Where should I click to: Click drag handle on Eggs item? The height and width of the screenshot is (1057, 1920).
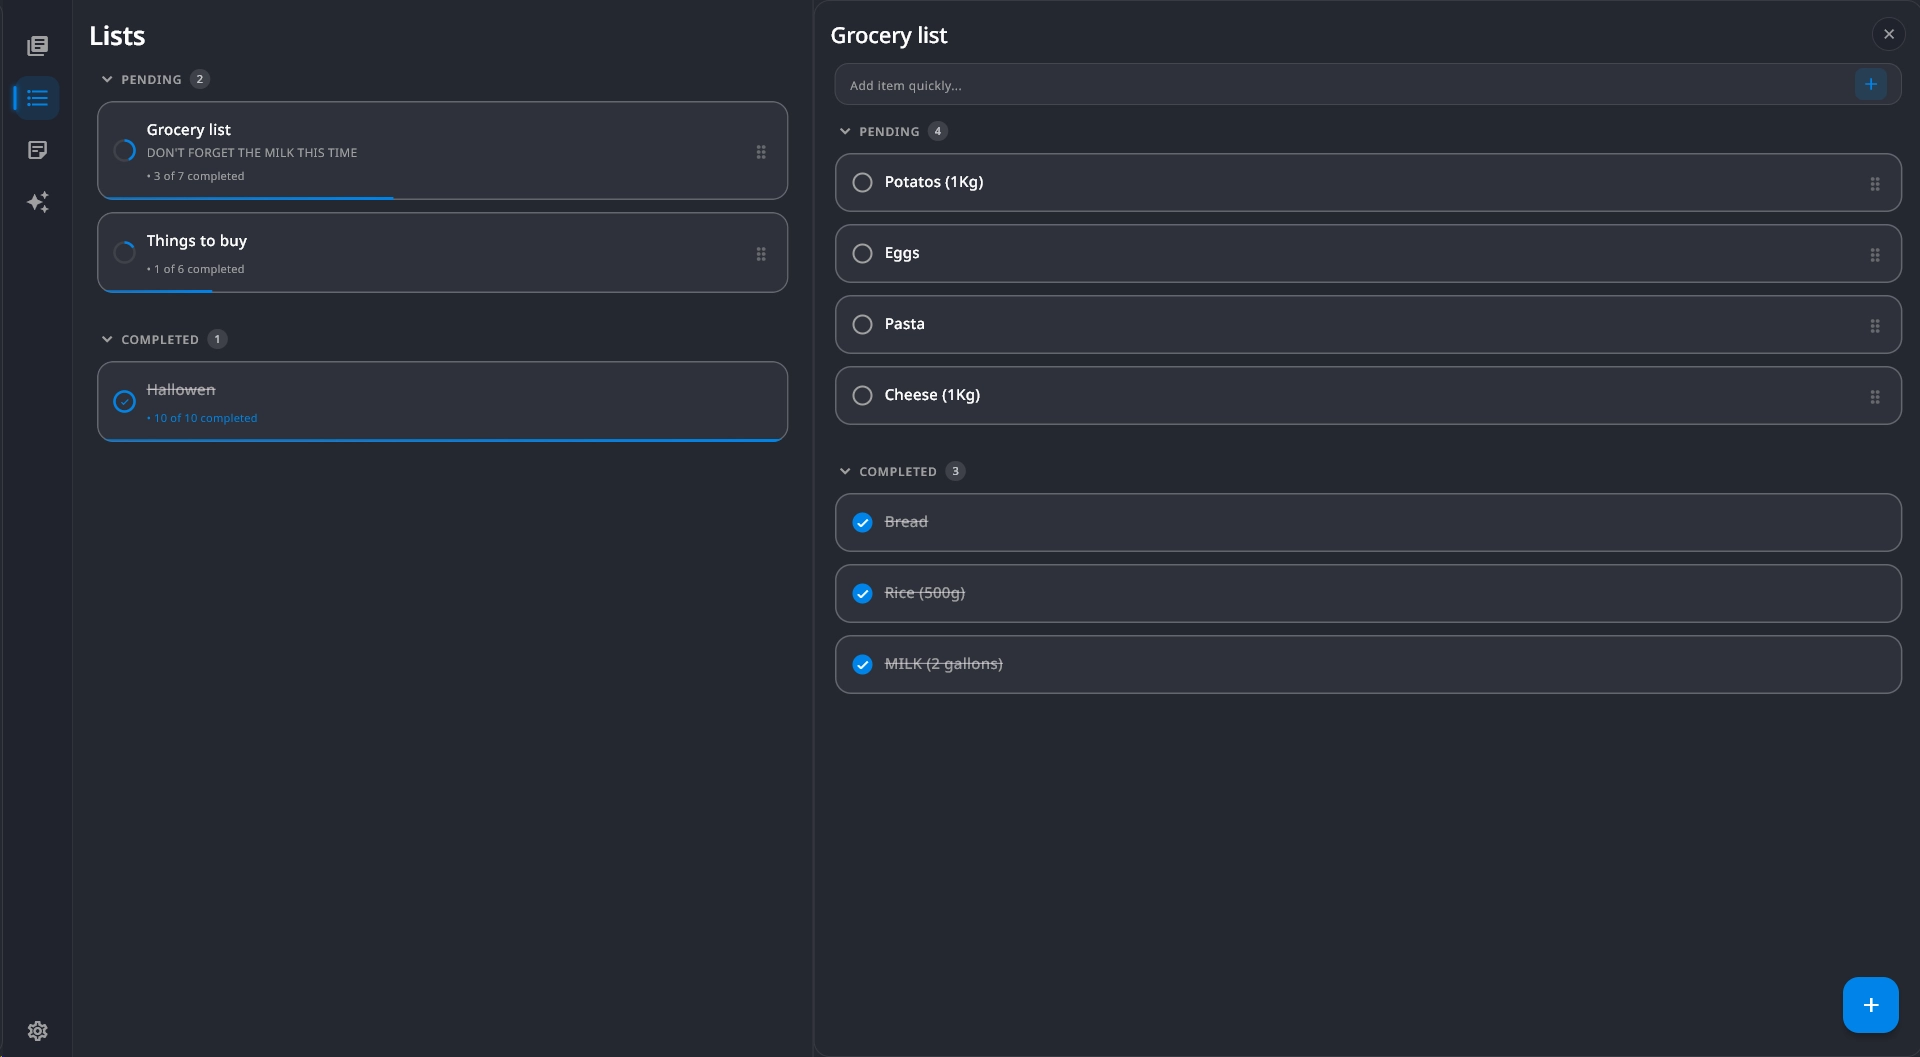[1875, 255]
